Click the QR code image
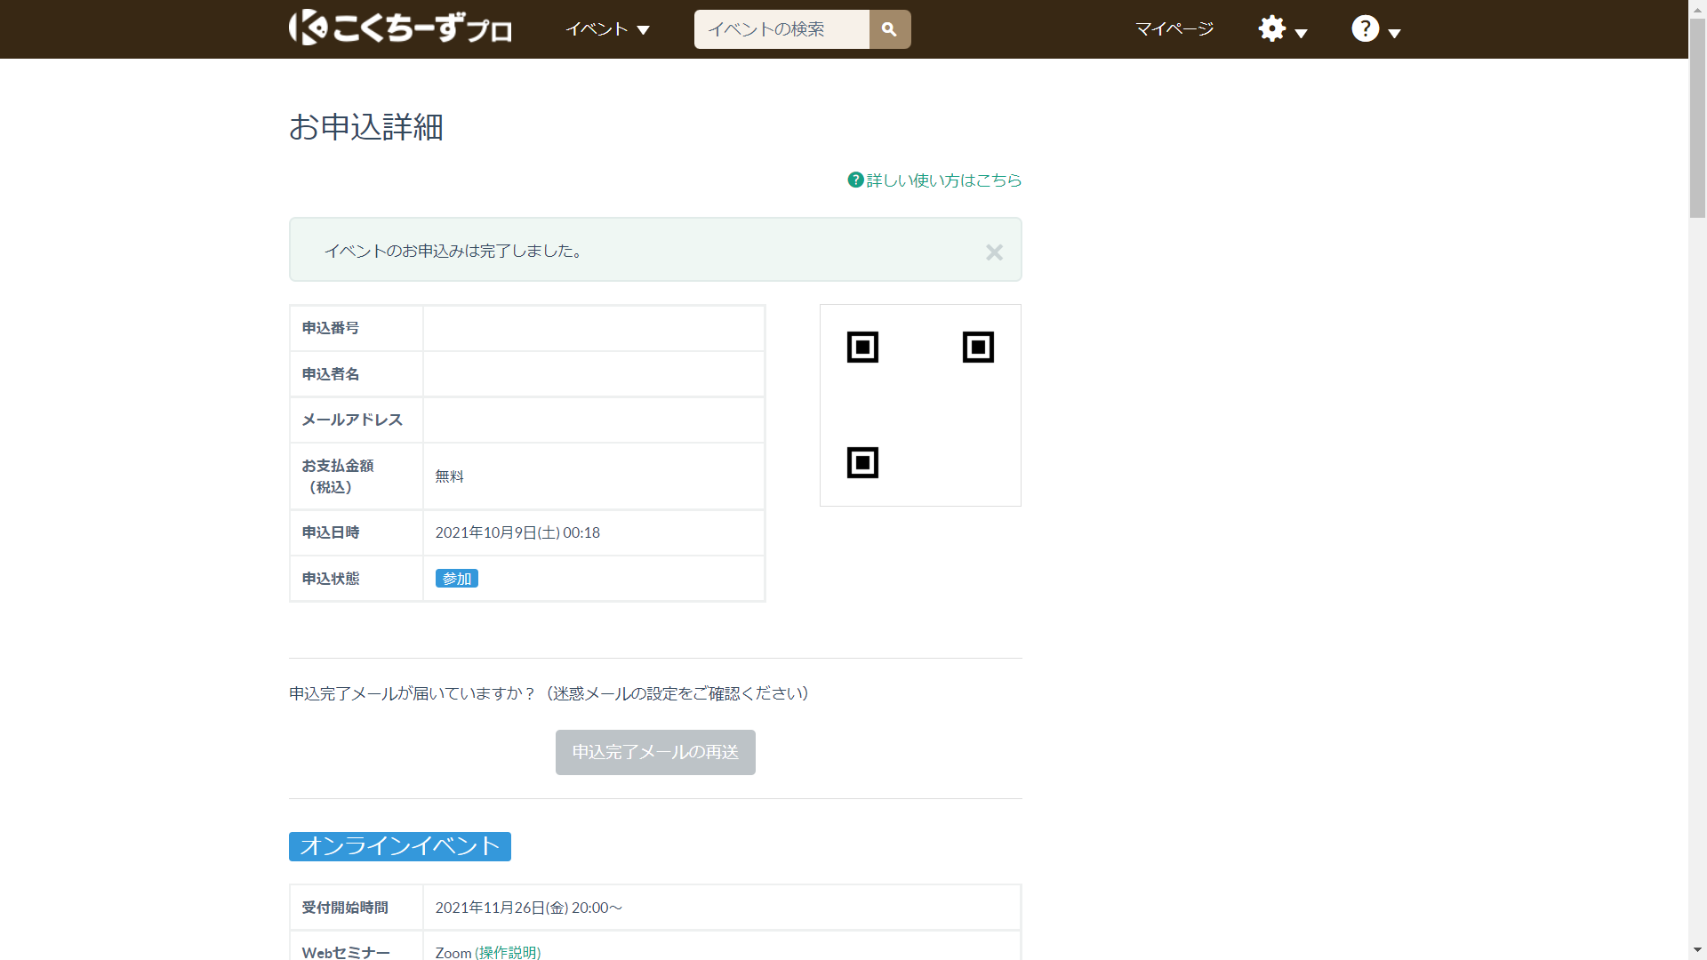Screen dimensions: 1707x960 coord(920,405)
